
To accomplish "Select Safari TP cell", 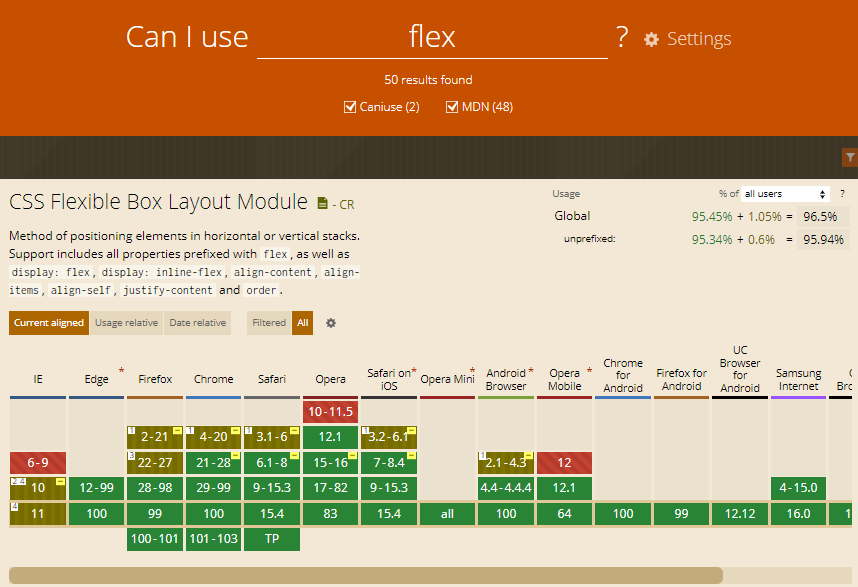I will pyautogui.click(x=272, y=539).
